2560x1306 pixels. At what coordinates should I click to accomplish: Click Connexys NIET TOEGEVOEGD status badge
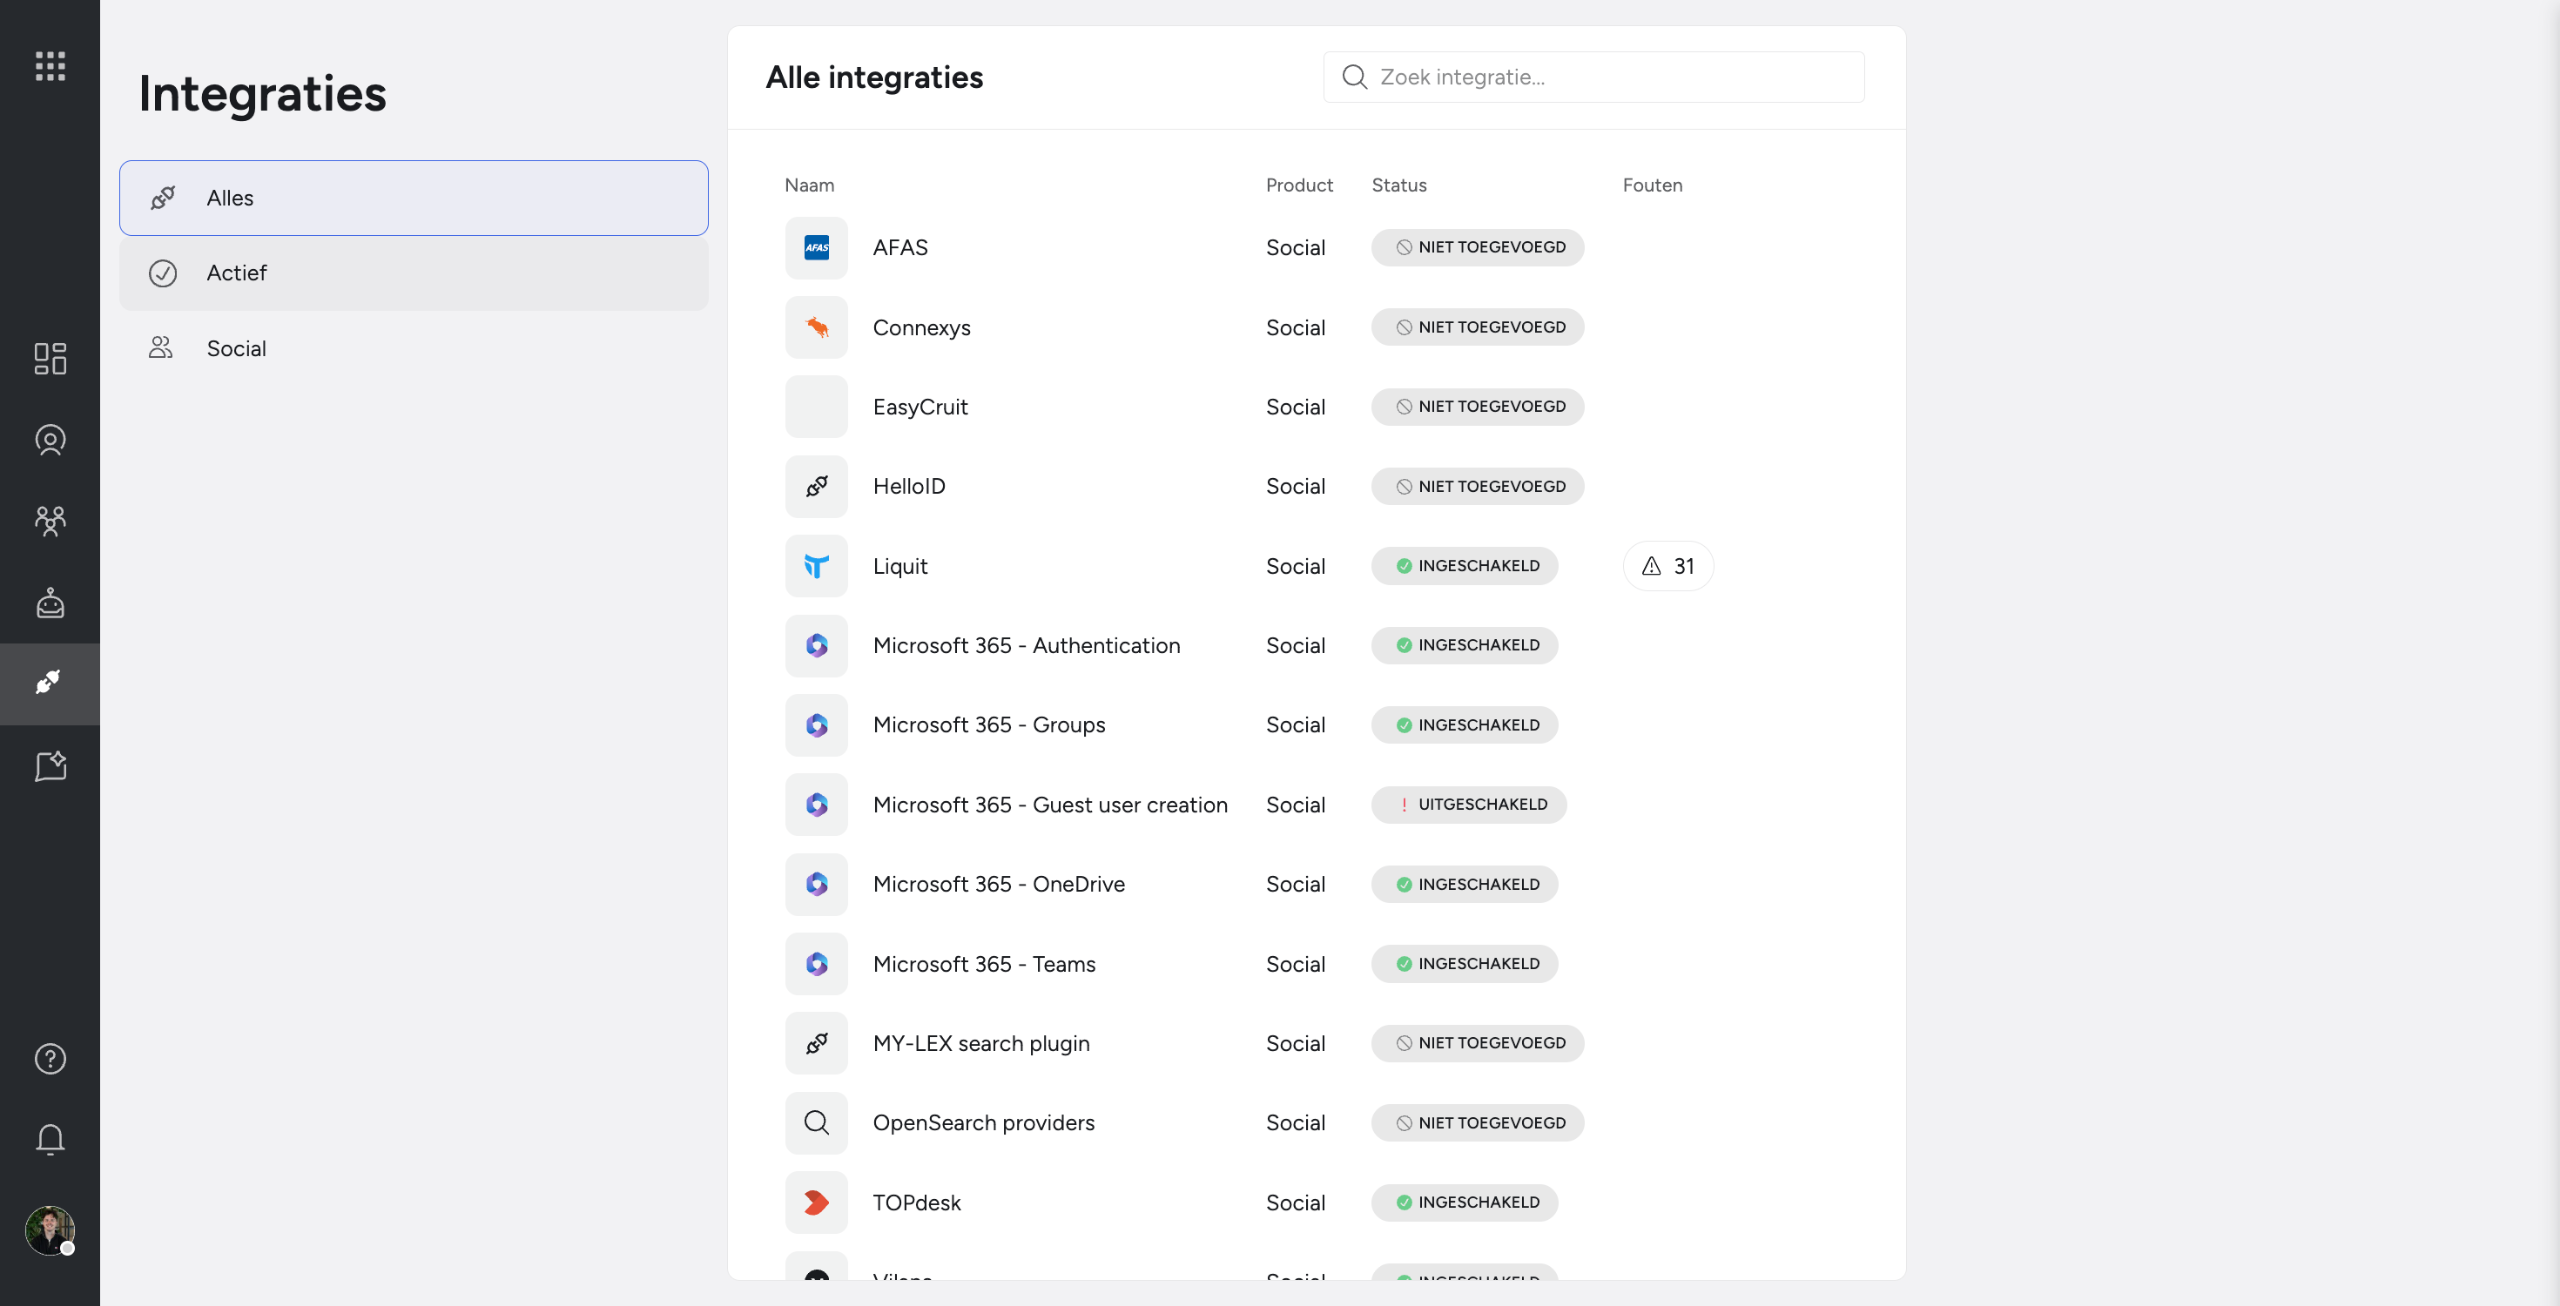(1477, 327)
